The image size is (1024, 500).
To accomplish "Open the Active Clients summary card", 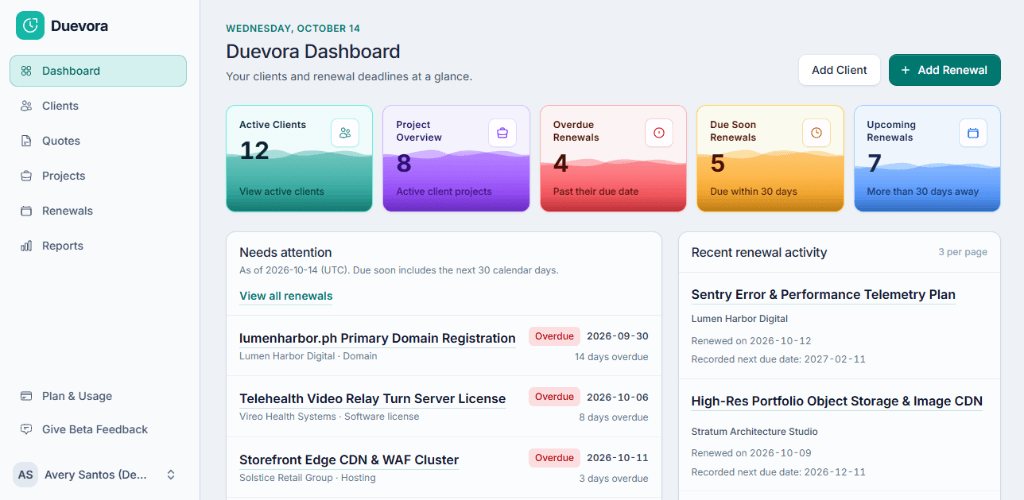I will click(299, 159).
